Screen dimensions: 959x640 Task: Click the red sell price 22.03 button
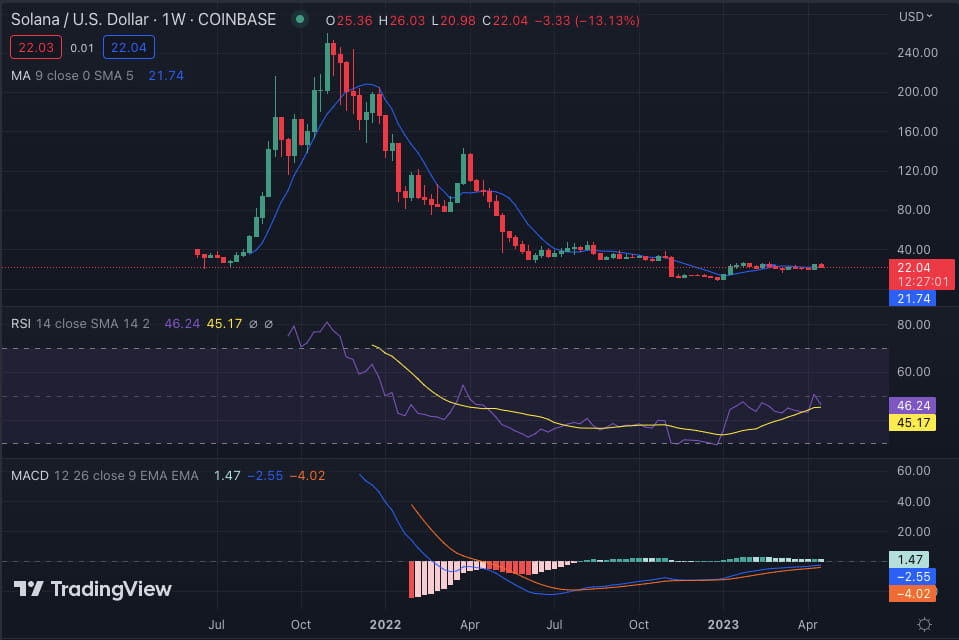click(x=36, y=48)
